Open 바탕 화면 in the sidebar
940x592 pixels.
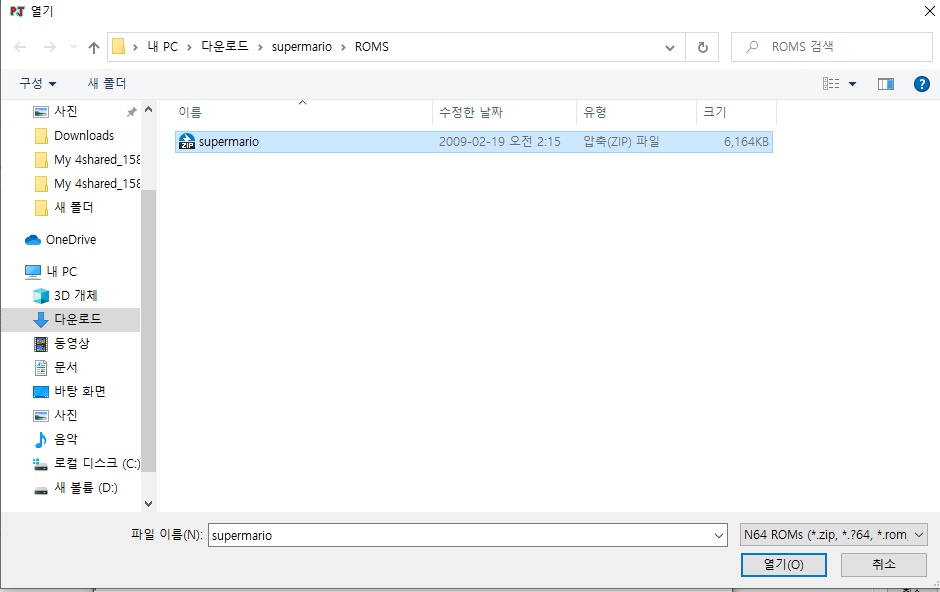80,391
